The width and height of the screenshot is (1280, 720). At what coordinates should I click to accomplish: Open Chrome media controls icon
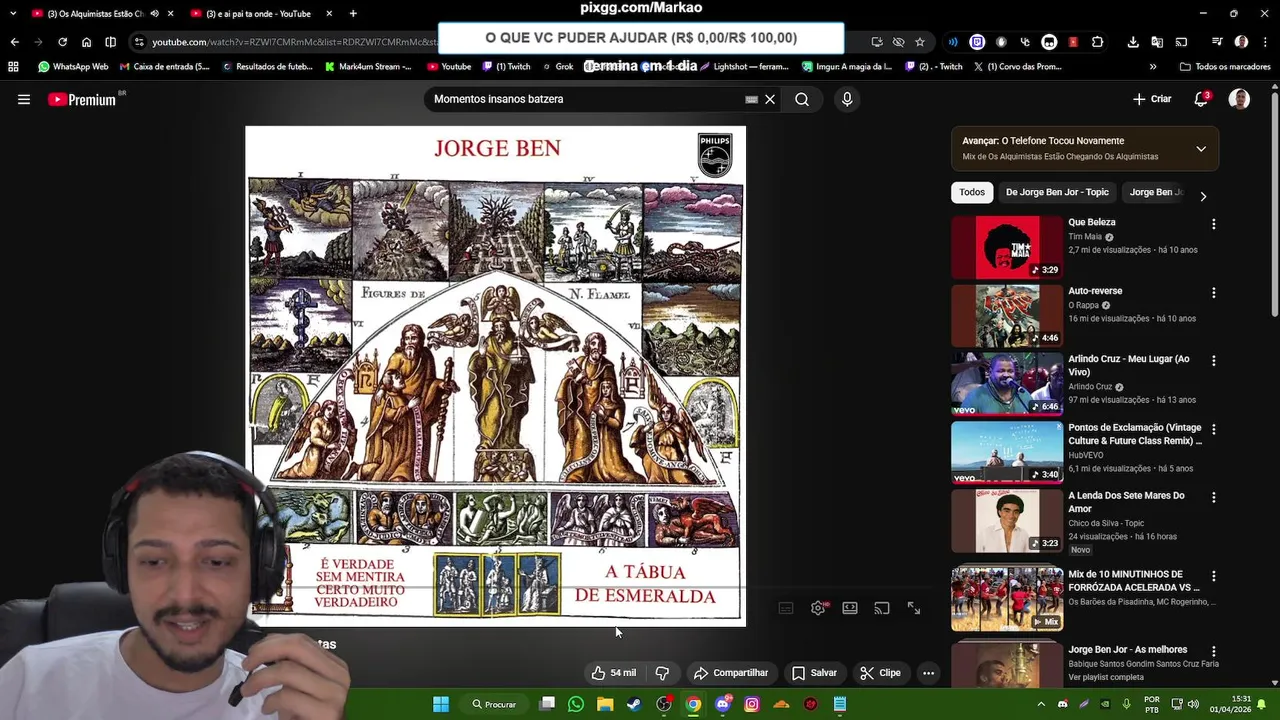(1216, 42)
